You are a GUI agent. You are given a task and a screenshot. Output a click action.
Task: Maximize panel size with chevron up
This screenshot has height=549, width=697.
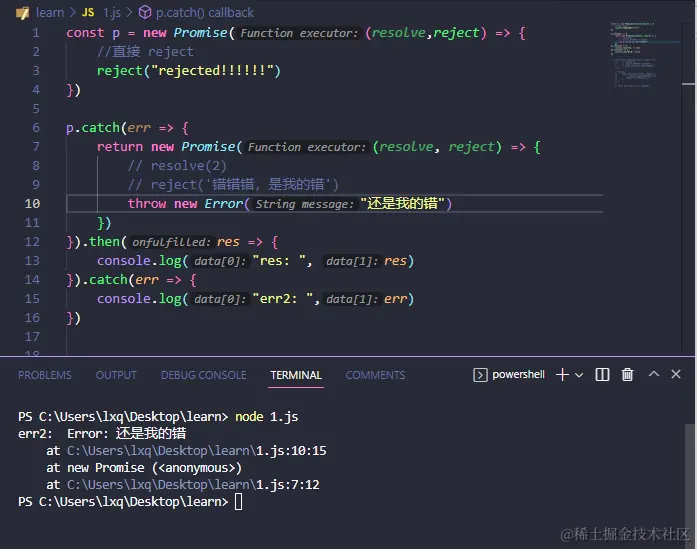[654, 374]
